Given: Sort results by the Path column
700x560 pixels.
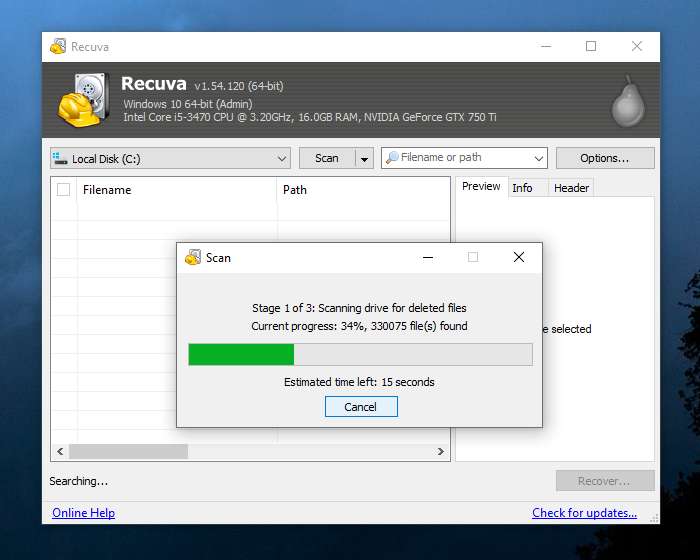Looking at the screenshot, I should 363,190.
